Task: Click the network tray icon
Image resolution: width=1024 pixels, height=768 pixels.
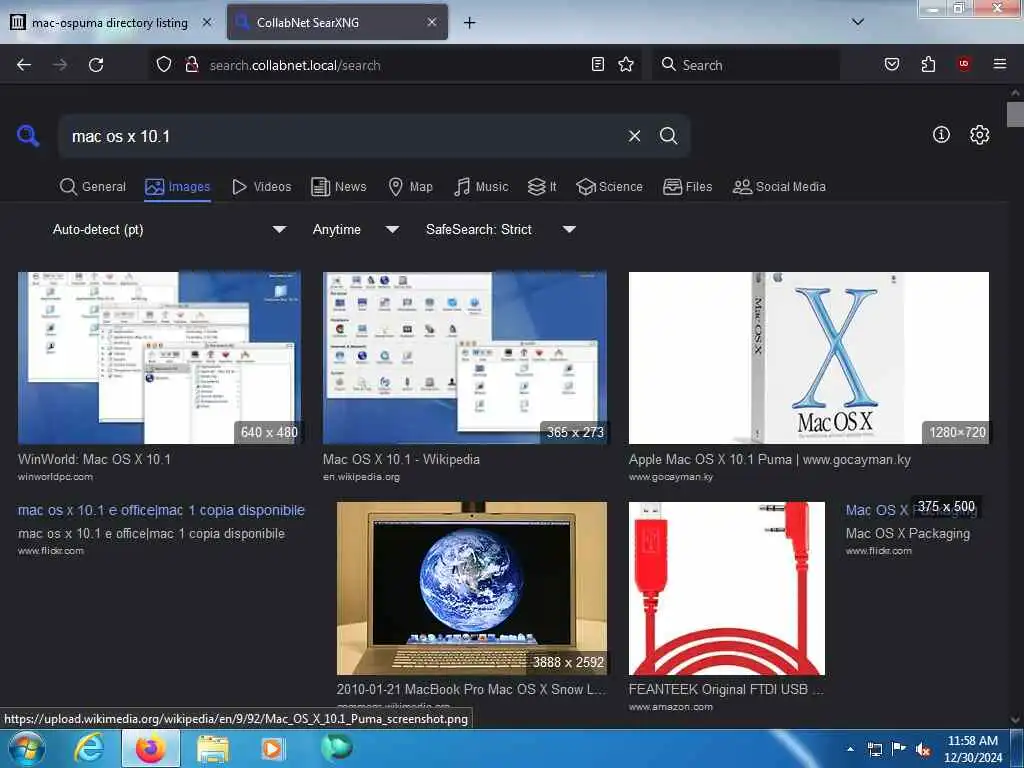Action: pyautogui.click(x=874, y=750)
